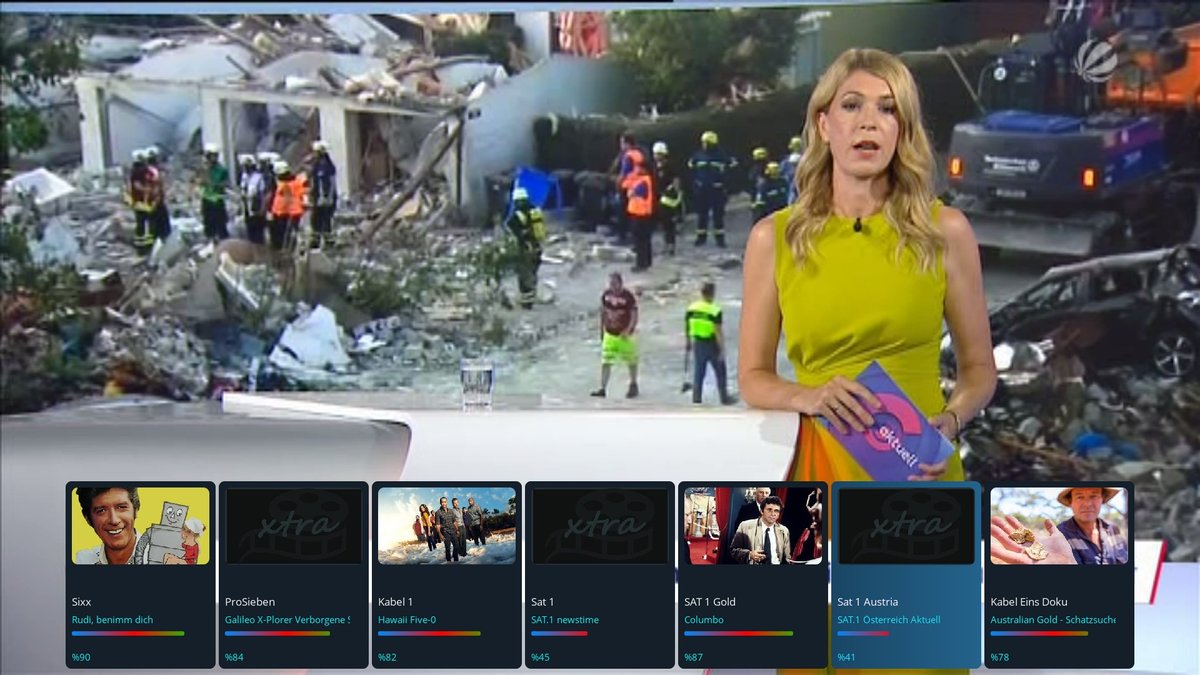
Task: Click the Kabel Eins Doku progress bar
Action: (1039, 633)
